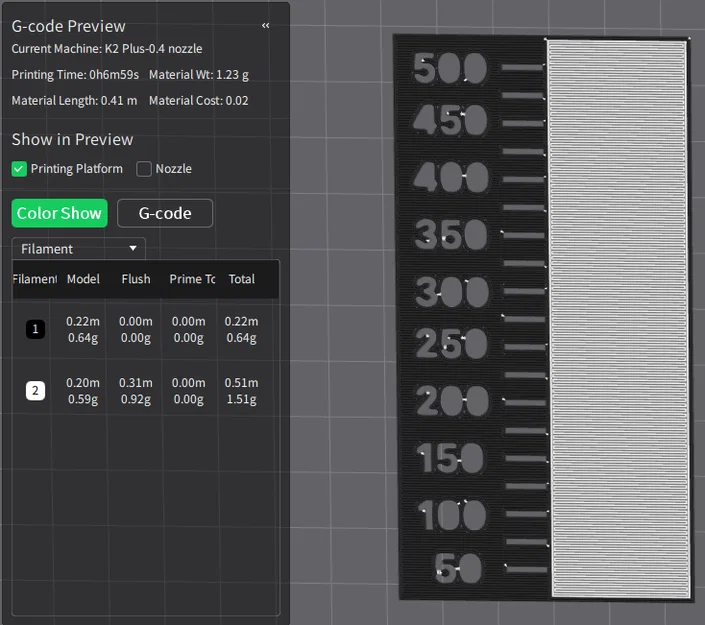Click the Flush column header
705x625 pixels.
[136, 279]
